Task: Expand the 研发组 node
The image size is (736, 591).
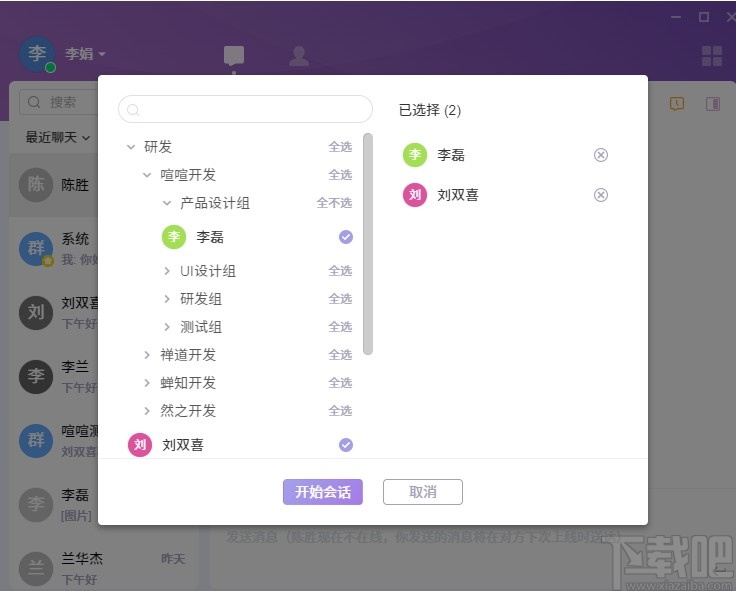Action: [x=167, y=299]
